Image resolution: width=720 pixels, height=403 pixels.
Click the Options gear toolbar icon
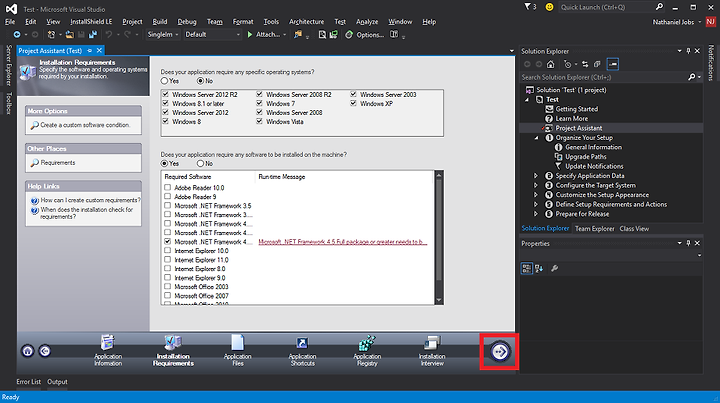click(349, 34)
